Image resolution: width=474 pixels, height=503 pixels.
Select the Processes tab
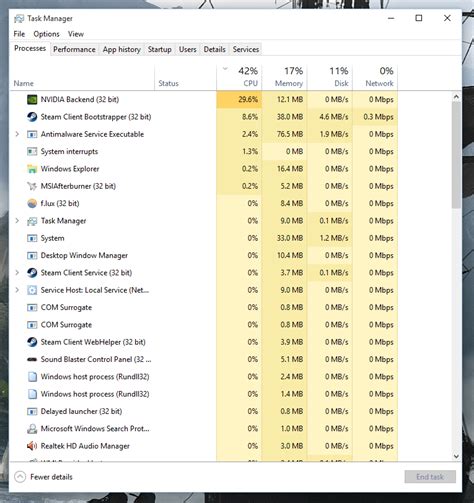coord(30,48)
